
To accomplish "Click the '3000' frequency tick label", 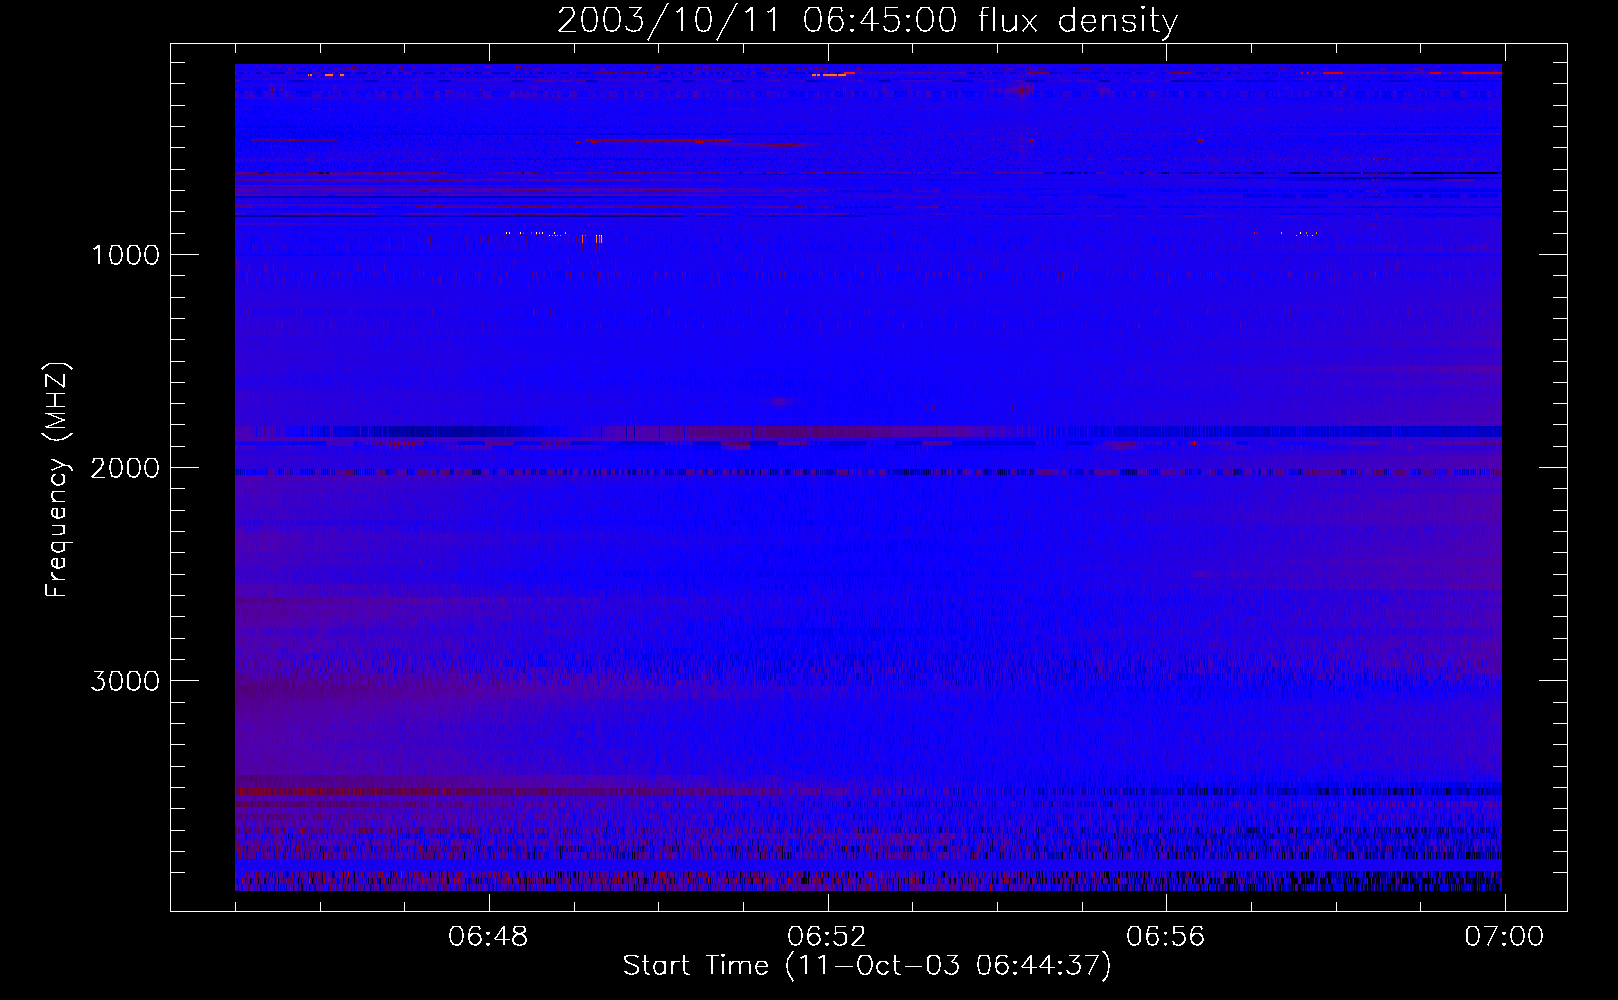I will pos(125,681).
